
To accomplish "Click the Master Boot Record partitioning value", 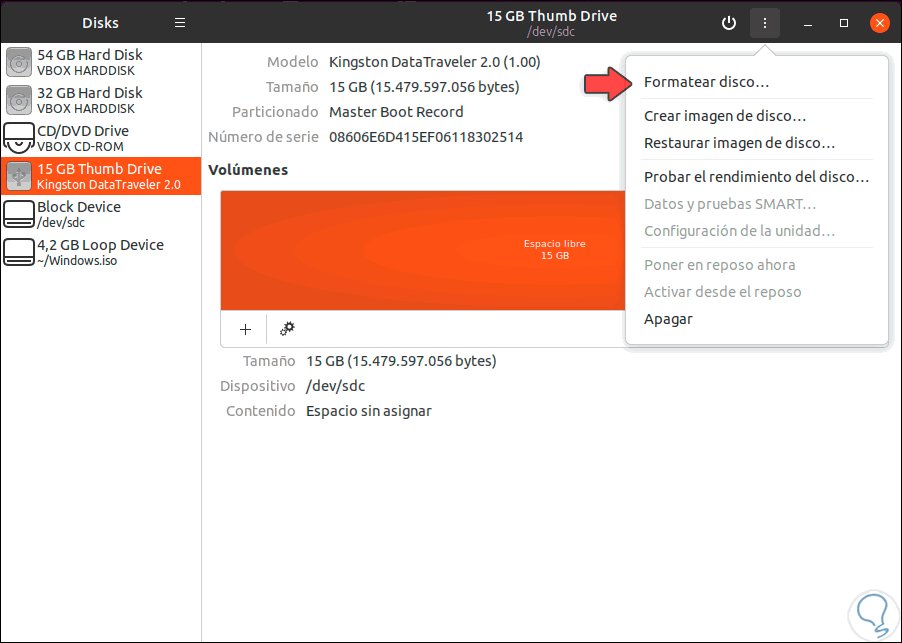I will [396, 112].
